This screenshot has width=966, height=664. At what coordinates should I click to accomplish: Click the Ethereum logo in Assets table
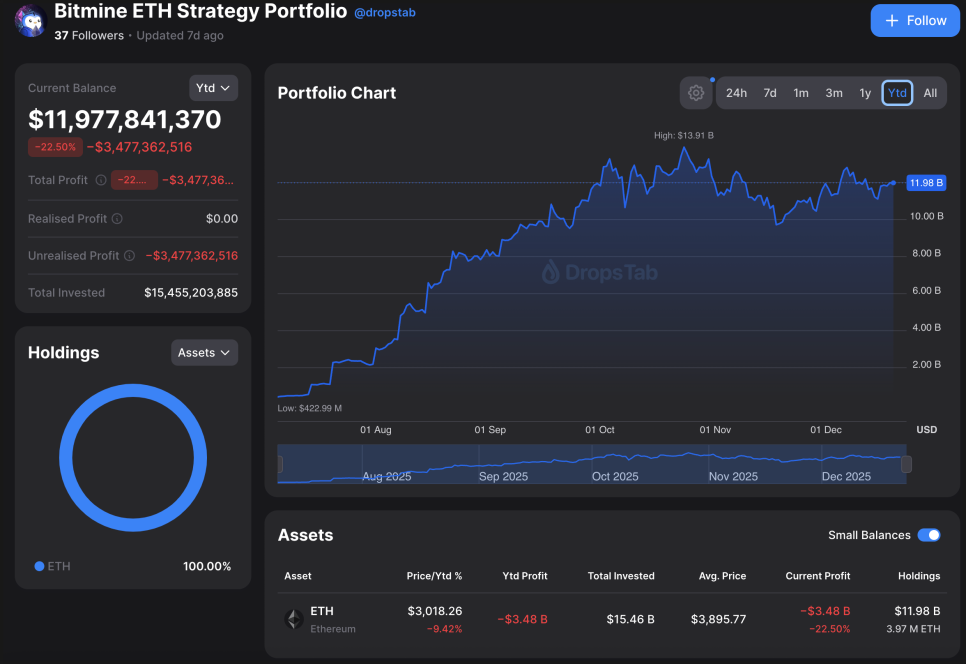[294, 619]
